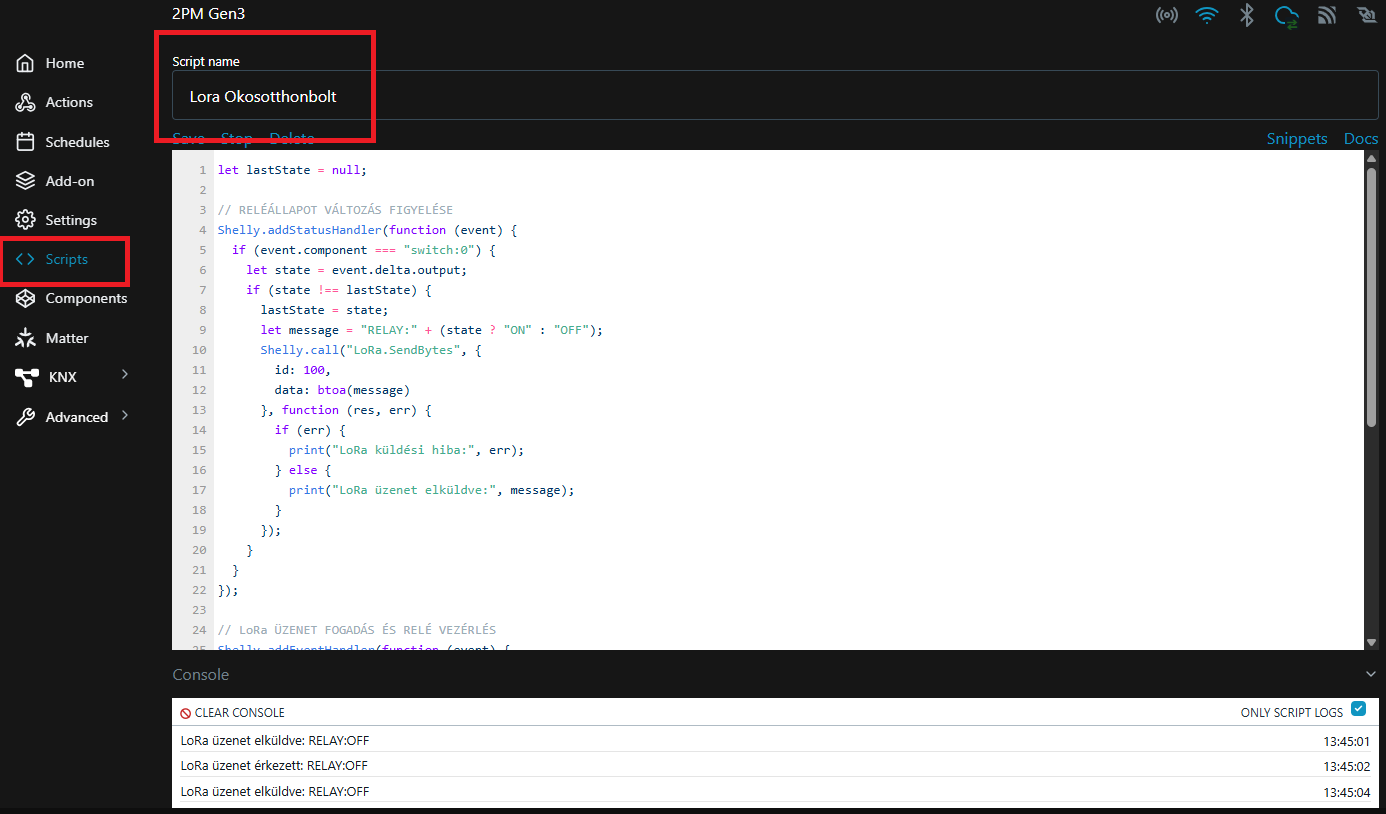Click the radio signal status icon
Image resolution: width=1386 pixels, height=814 pixels.
1166,15
